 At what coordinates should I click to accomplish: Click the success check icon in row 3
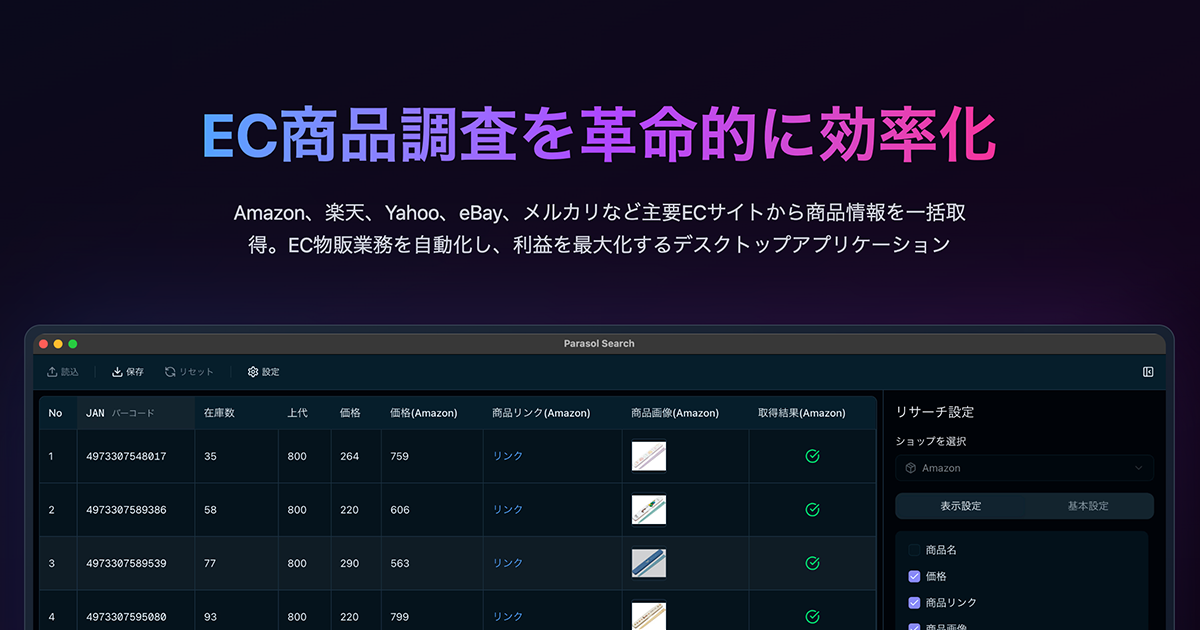coord(813,563)
